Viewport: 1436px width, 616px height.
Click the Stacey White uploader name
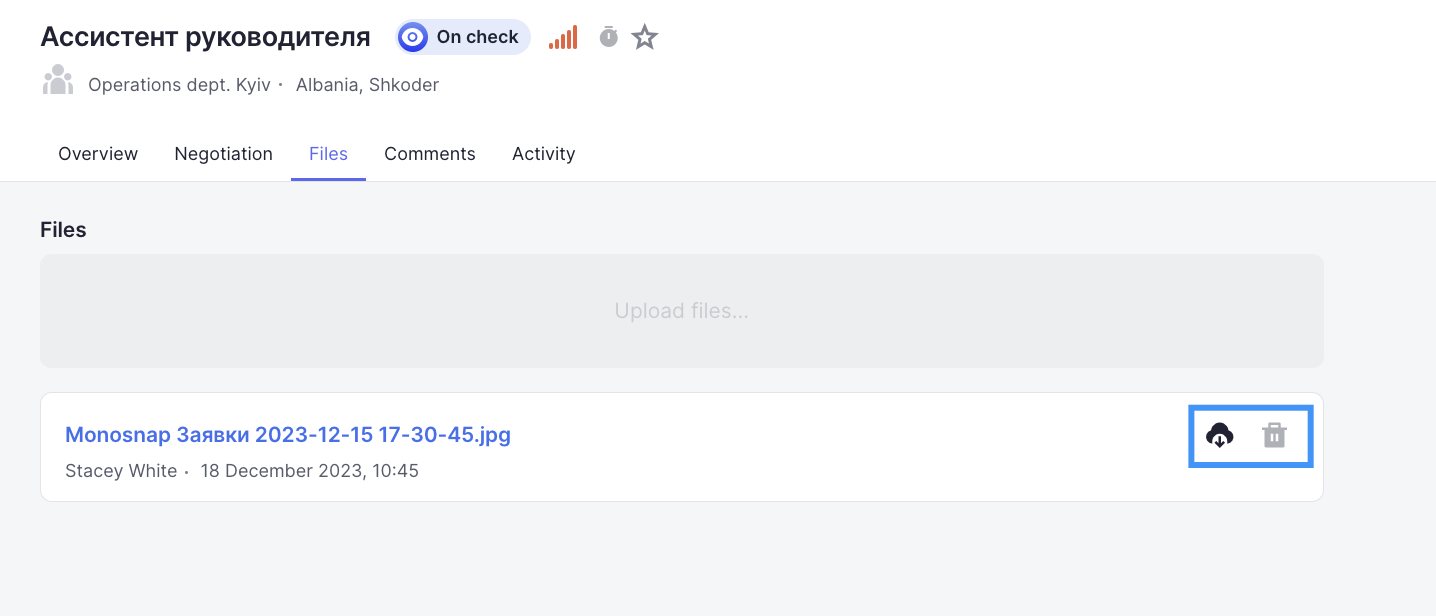(x=121, y=470)
